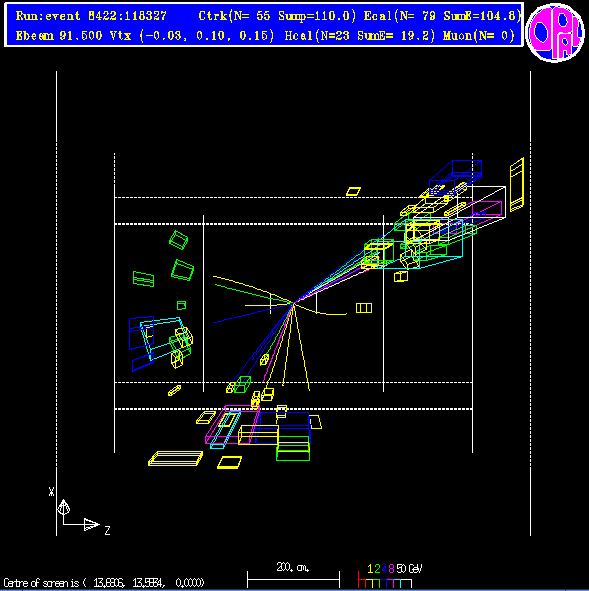Screen dimensions: 589x591
Task: Select the small yellow parallelogram at top center
Action: click(x=353, y=191)
